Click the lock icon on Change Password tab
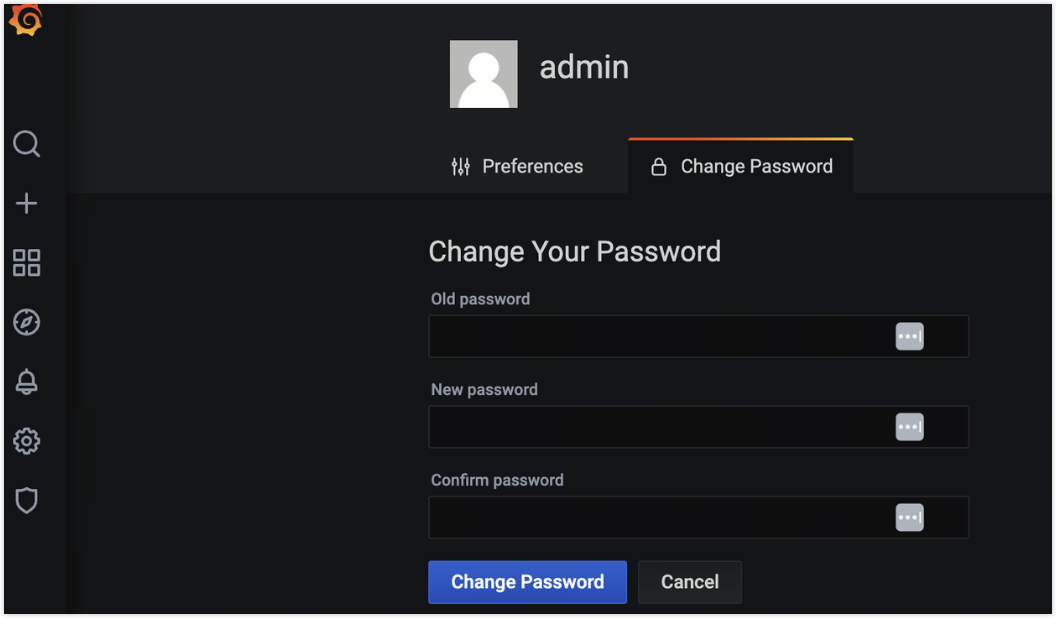The width and height of the screenshot is (1056, 618). (x=658, y=166)
